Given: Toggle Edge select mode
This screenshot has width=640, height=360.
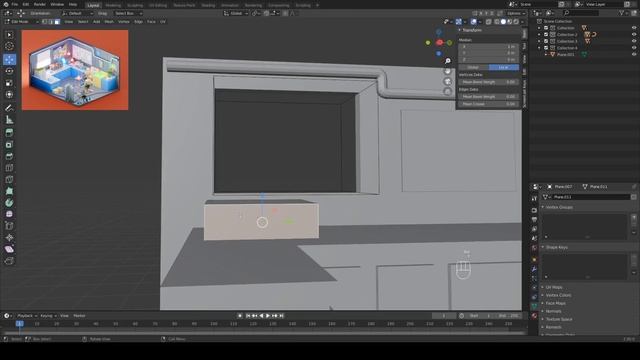Looking at the screenshot, I should (51, 22).
